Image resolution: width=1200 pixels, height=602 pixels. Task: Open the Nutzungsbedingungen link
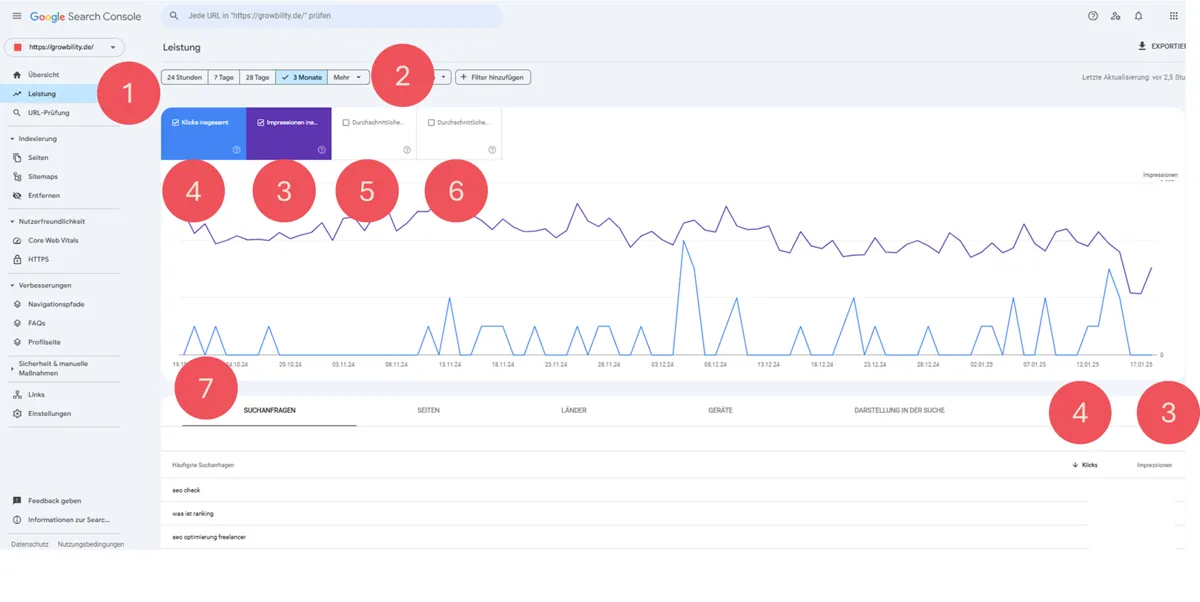(91, 544)
